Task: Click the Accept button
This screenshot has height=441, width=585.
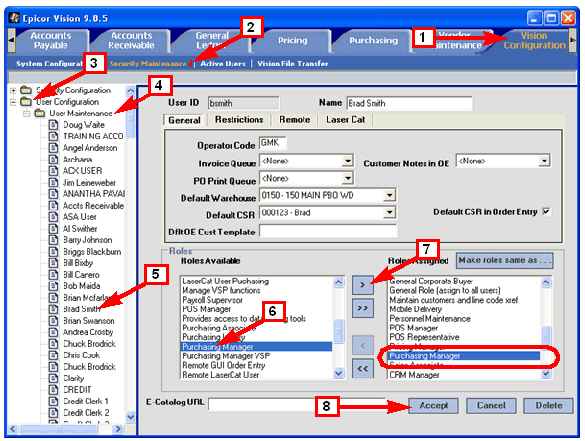Action: coord(433,406)
